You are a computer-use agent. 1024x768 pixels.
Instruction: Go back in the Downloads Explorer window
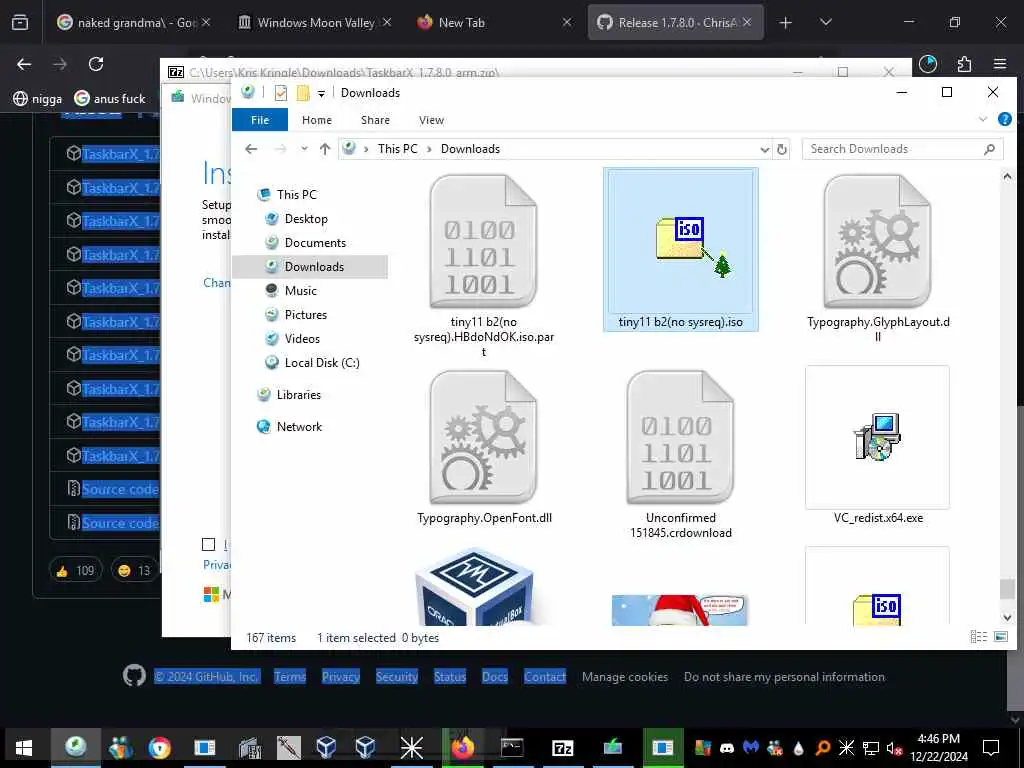pos(251,149)
